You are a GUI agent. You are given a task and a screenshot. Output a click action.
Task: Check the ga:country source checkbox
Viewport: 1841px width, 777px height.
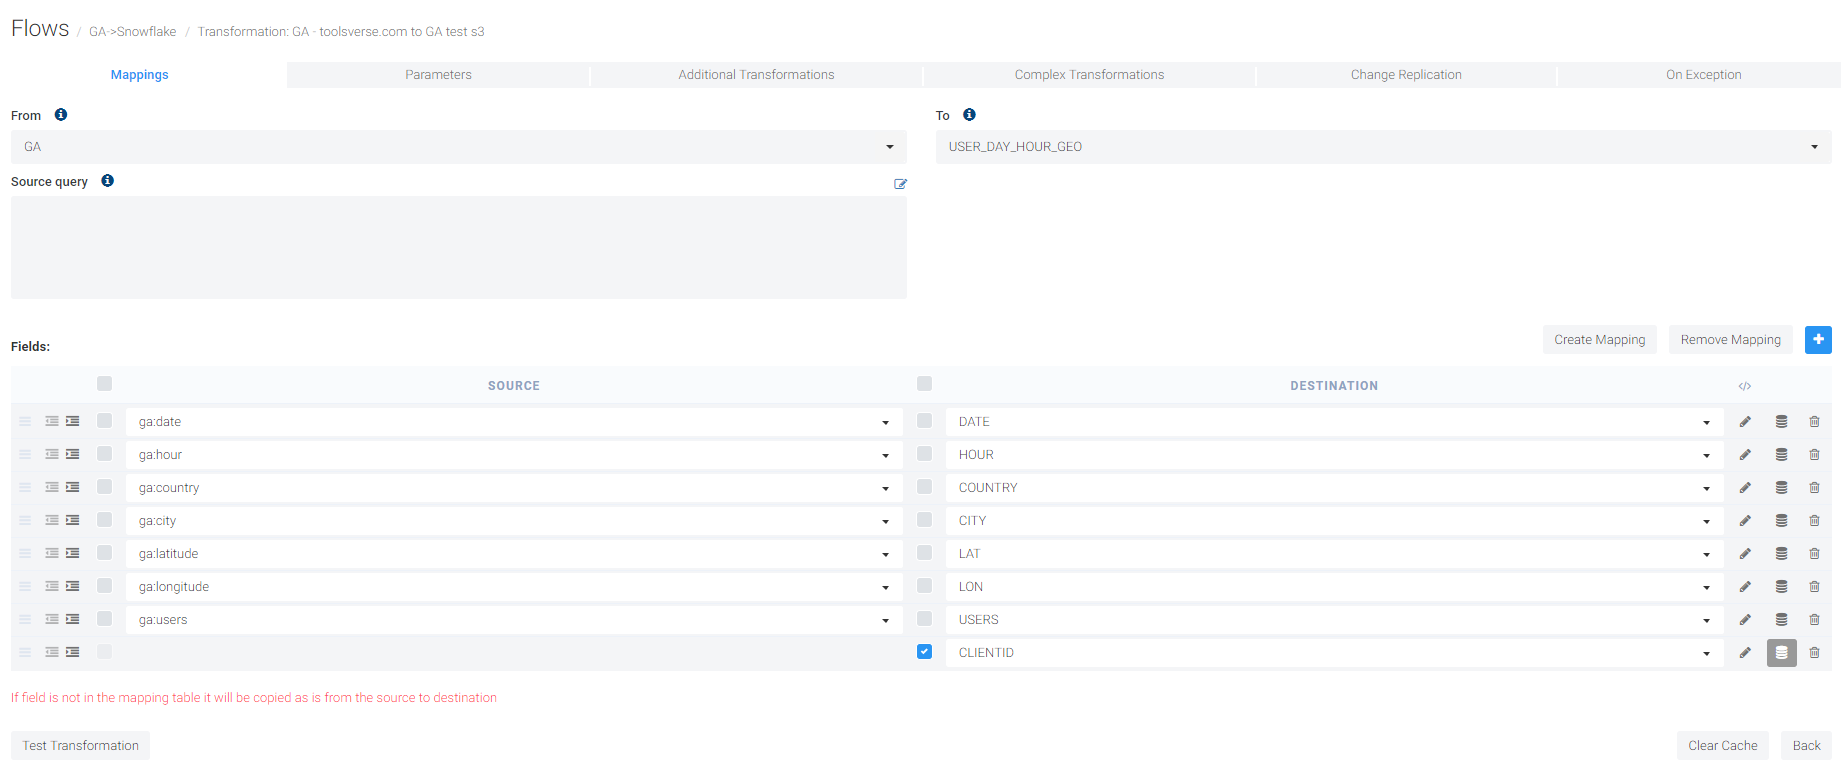pos(105,487)
